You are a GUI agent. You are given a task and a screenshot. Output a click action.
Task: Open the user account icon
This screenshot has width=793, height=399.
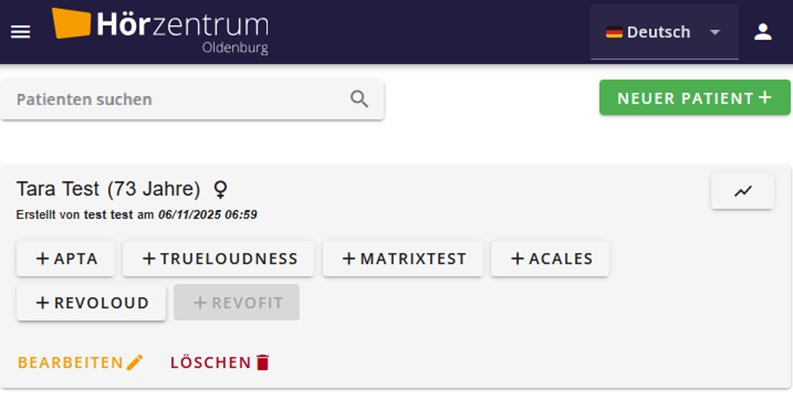point(763,32)
